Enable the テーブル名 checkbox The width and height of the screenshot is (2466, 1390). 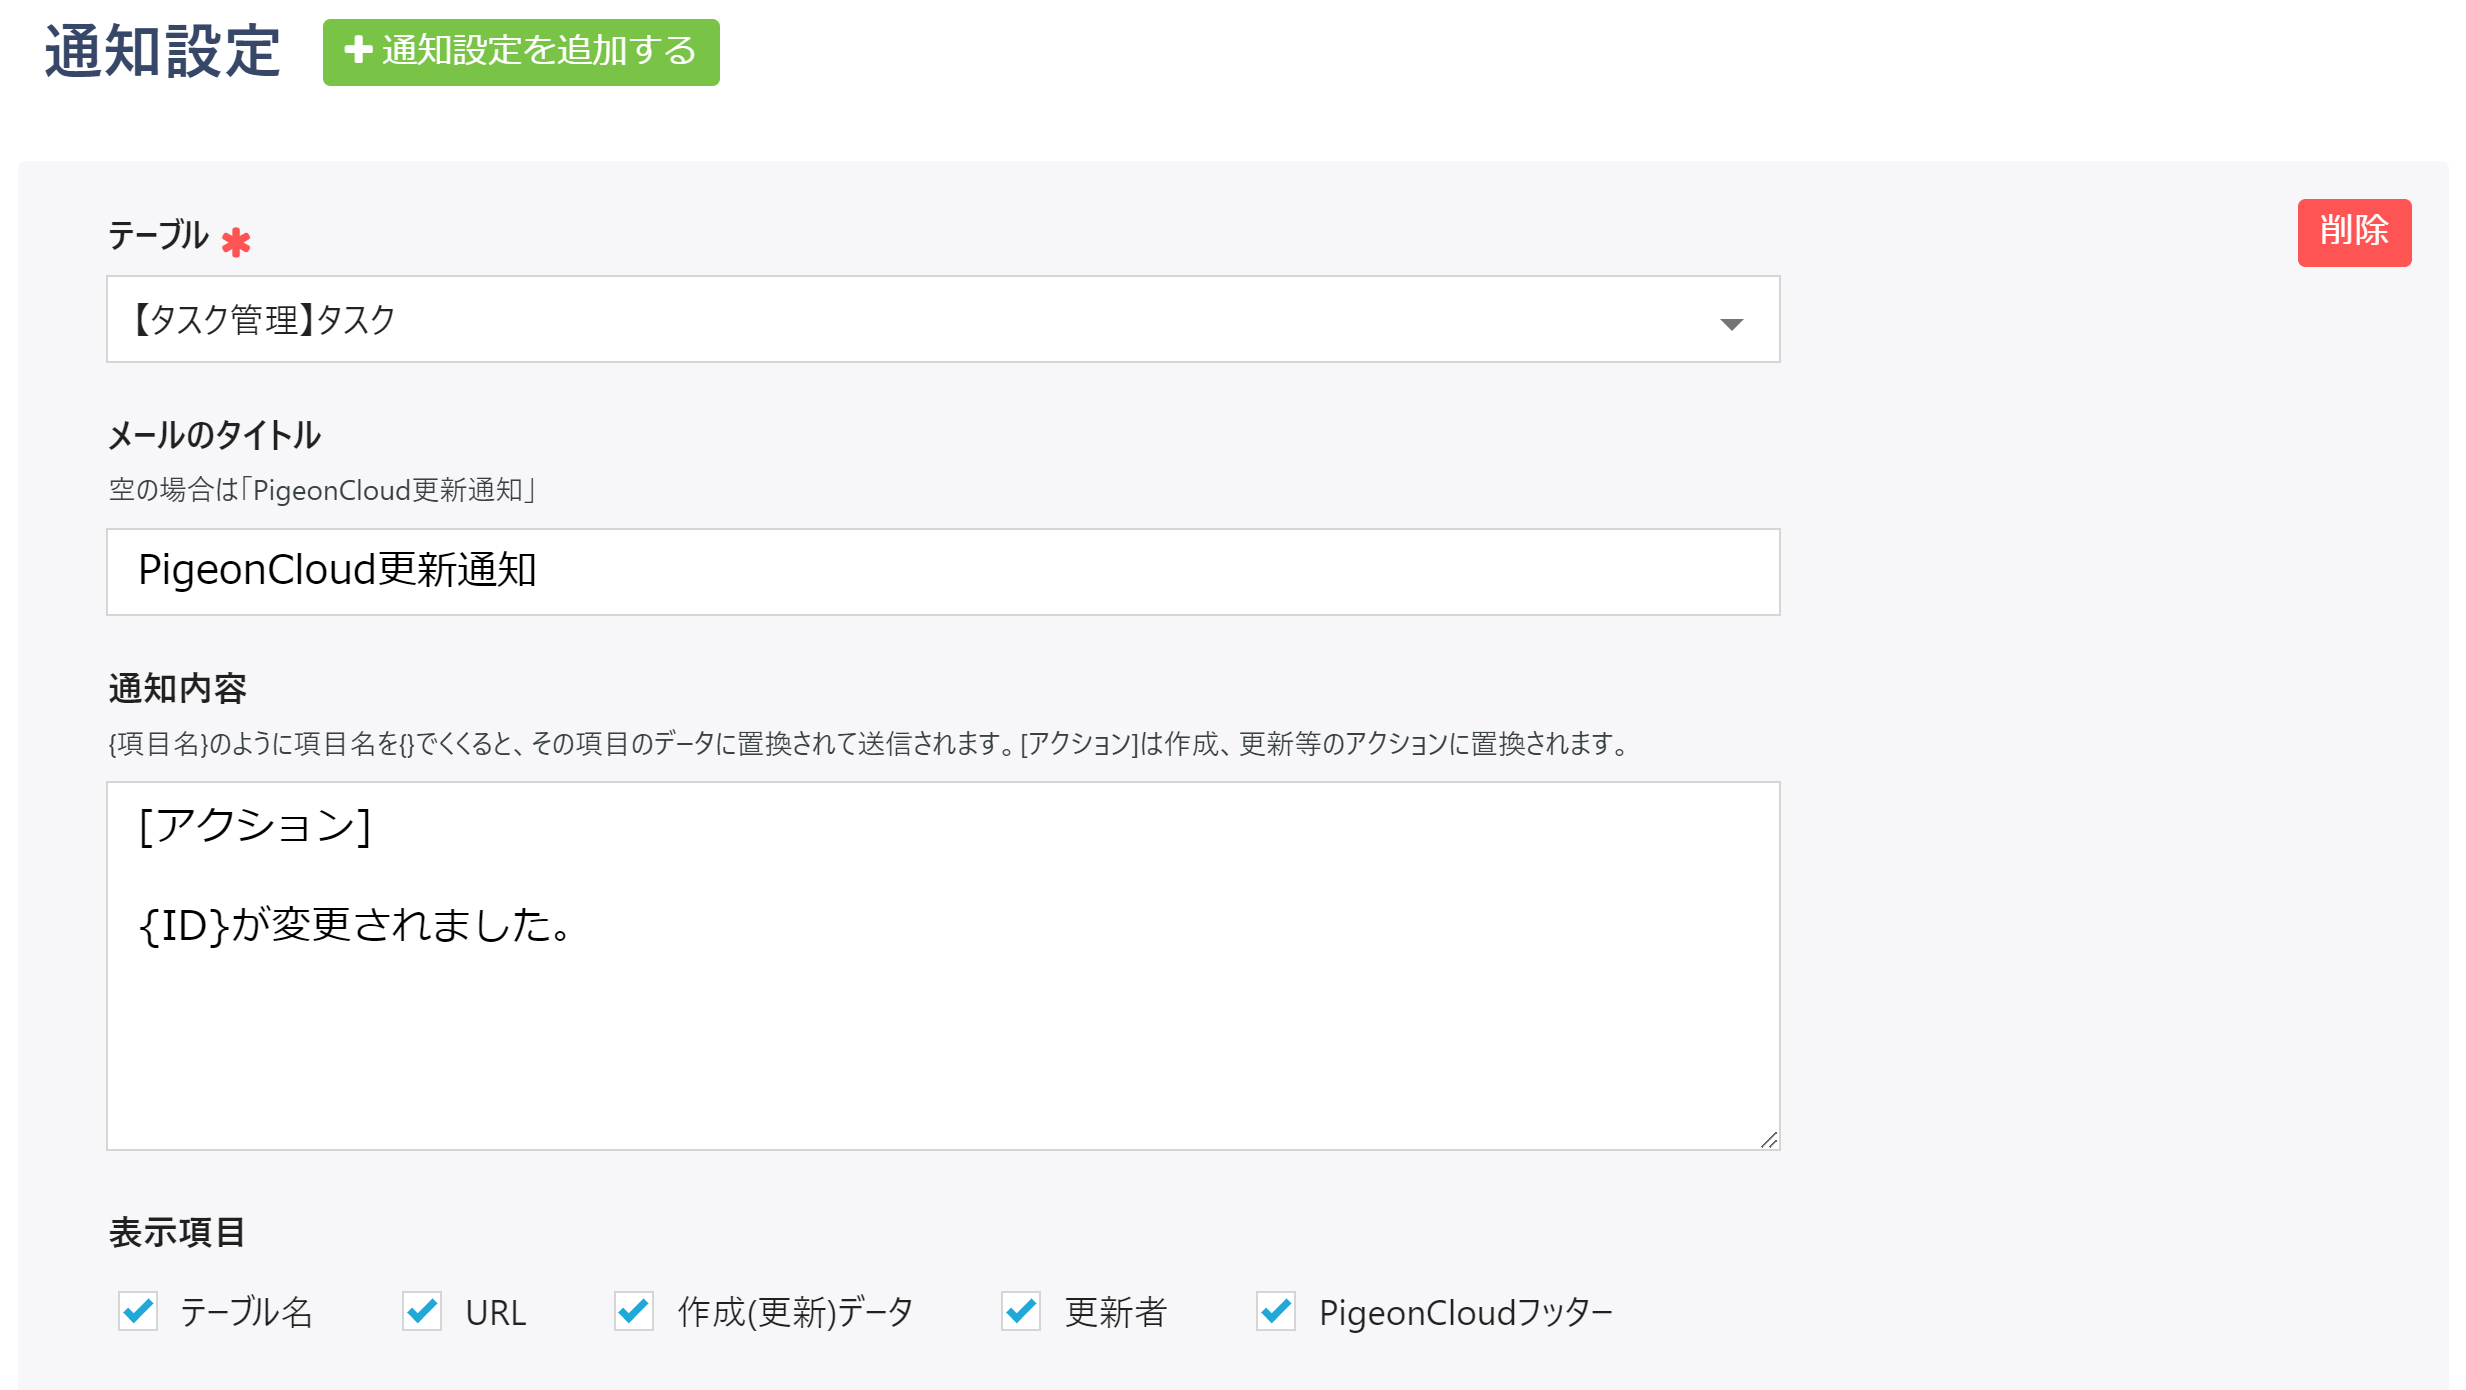(x=138, y=1311)
